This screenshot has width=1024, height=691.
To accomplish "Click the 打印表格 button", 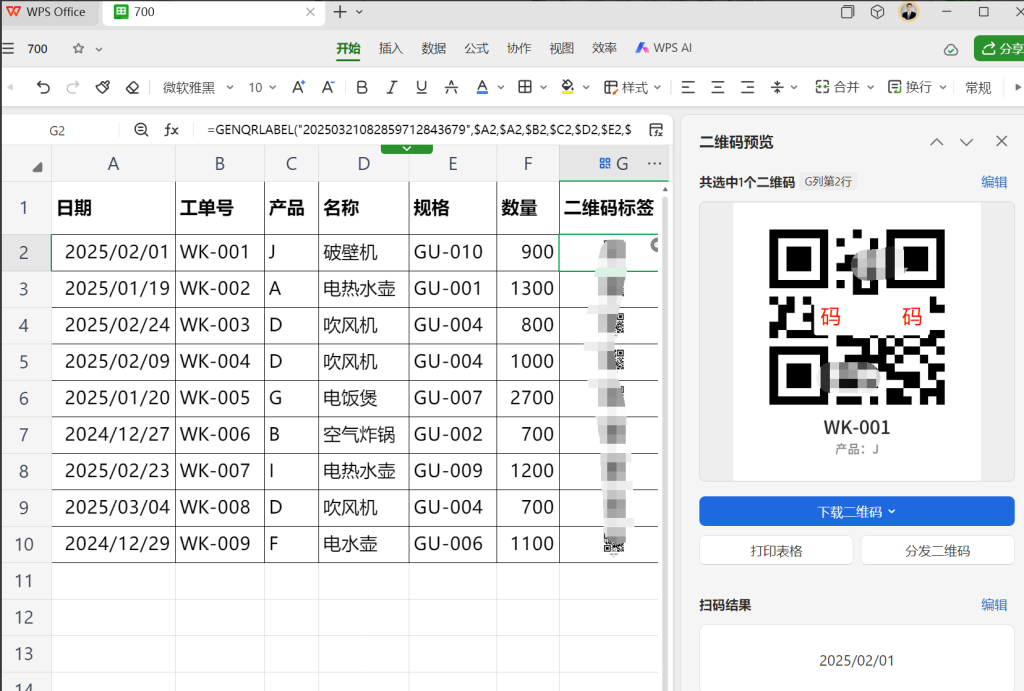I will [x=776, y=551].
